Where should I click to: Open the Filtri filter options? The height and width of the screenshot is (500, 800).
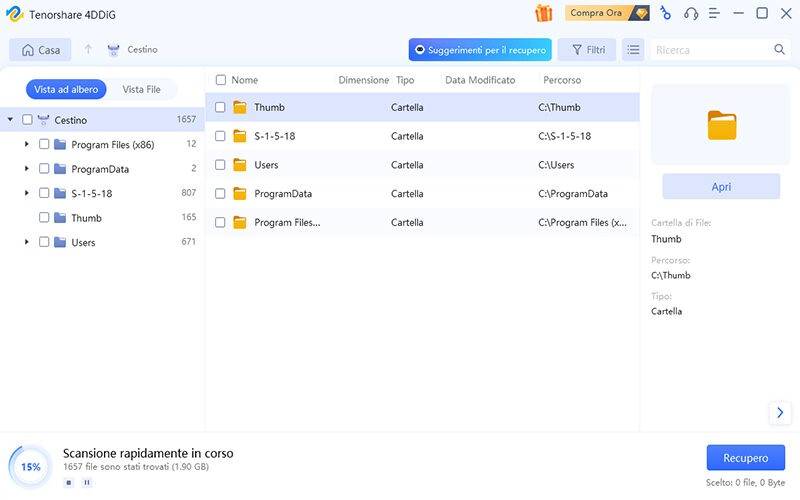tap(586, 49)
